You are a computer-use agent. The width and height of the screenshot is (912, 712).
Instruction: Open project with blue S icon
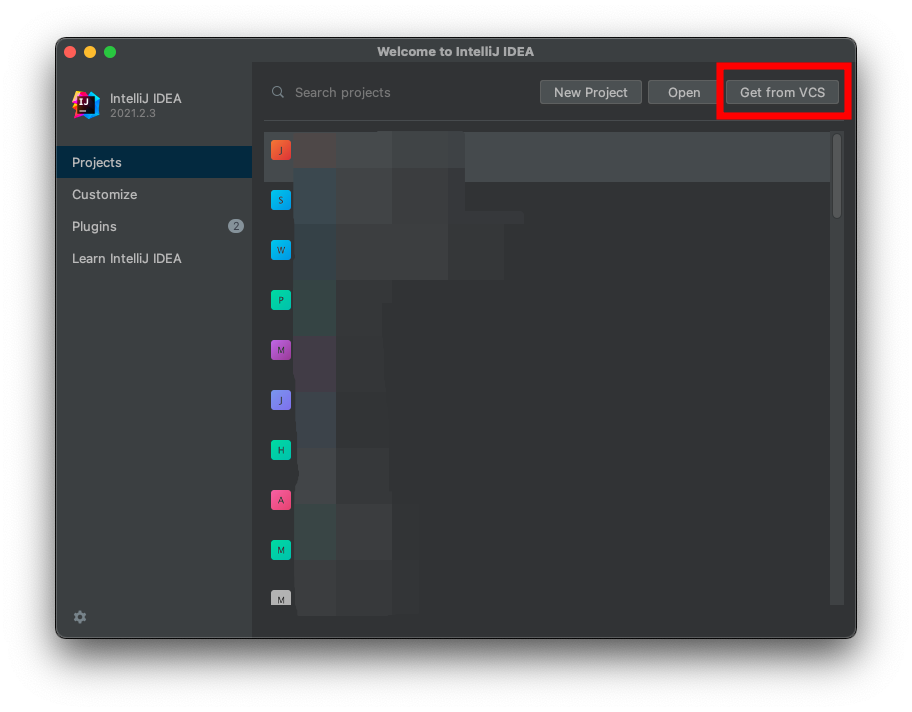[x=281, y=200]
